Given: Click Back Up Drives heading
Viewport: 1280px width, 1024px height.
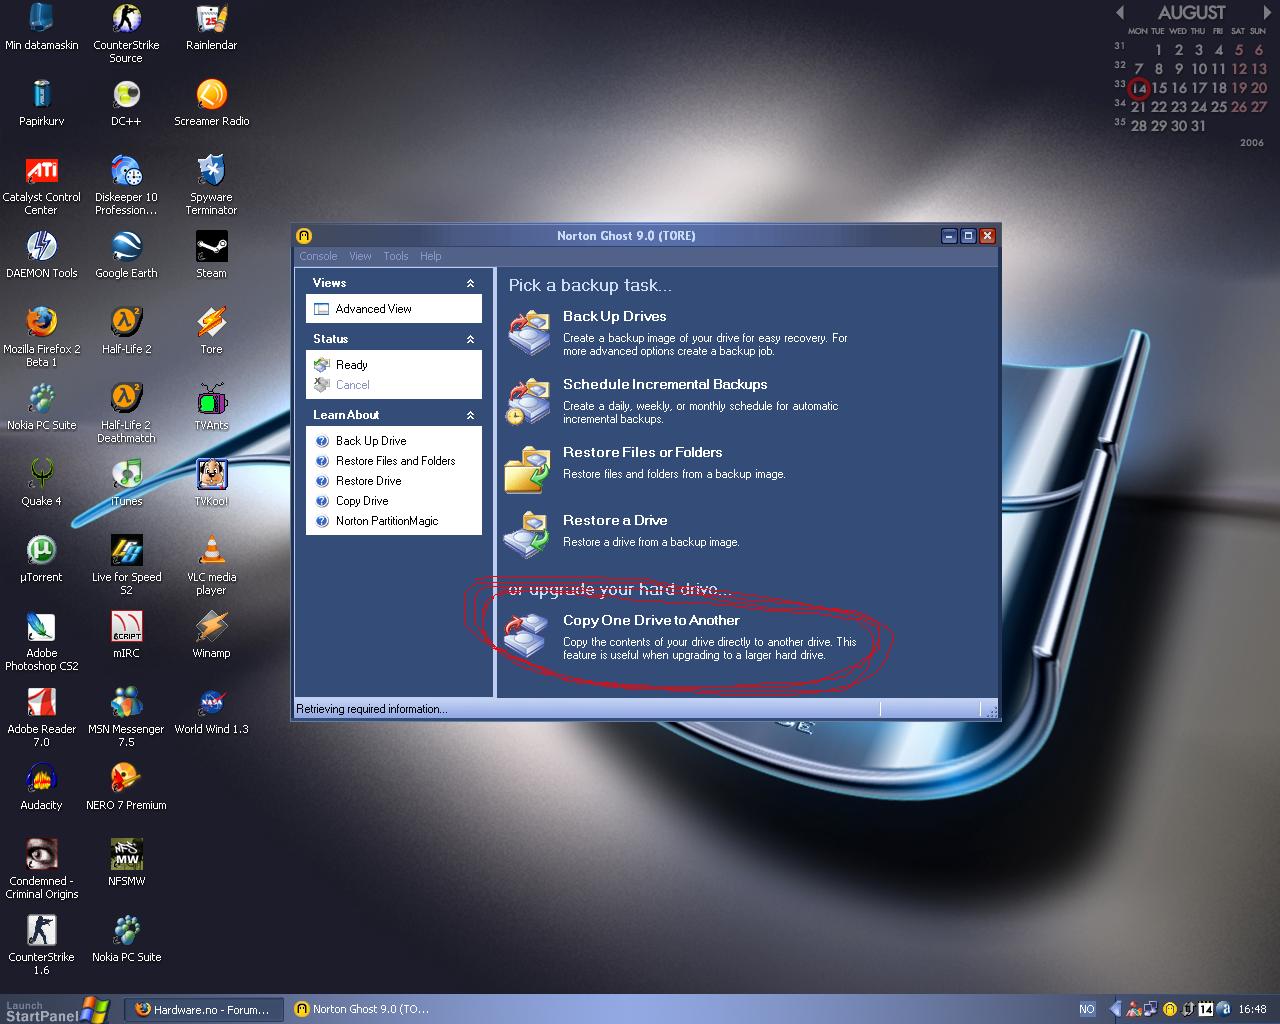Looking at the screenshot, I should point(614,316).
